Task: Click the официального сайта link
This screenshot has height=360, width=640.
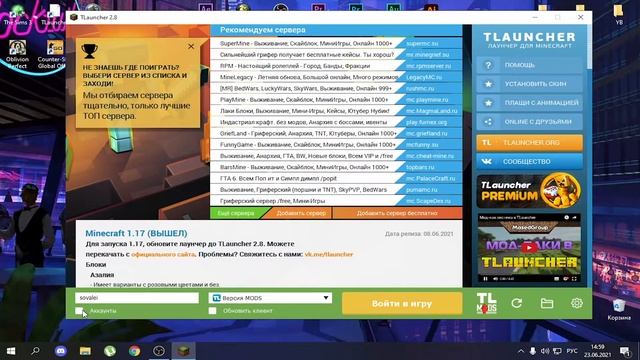Action: coord(163,254)
